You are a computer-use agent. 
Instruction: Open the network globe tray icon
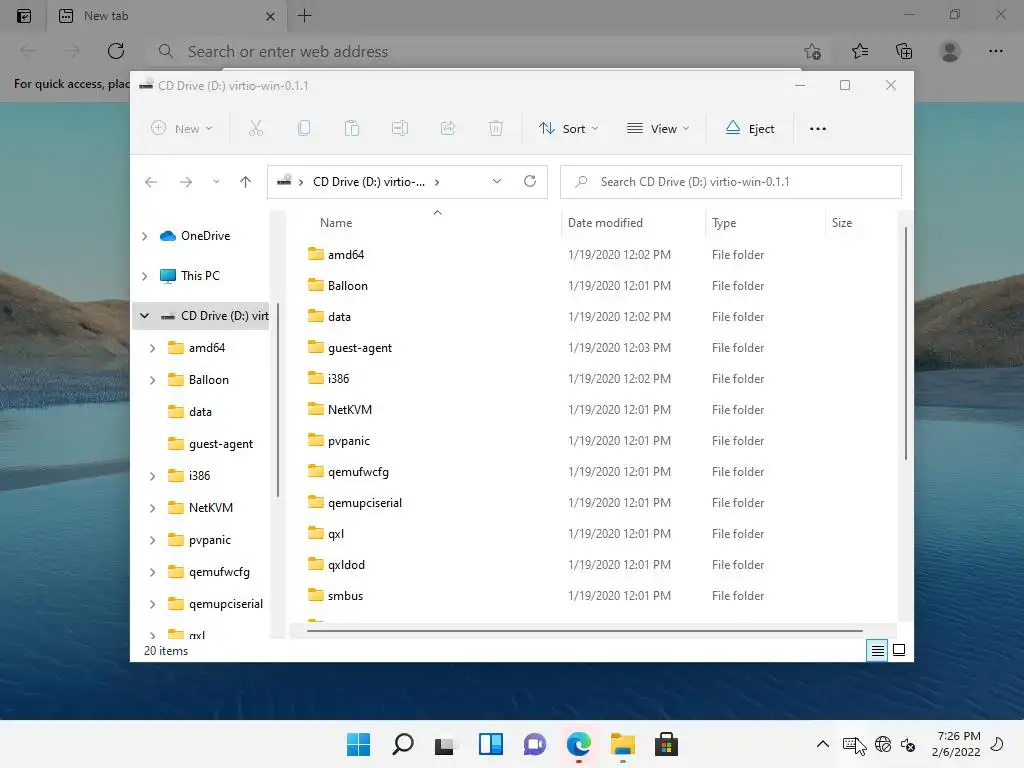point(883,744)
